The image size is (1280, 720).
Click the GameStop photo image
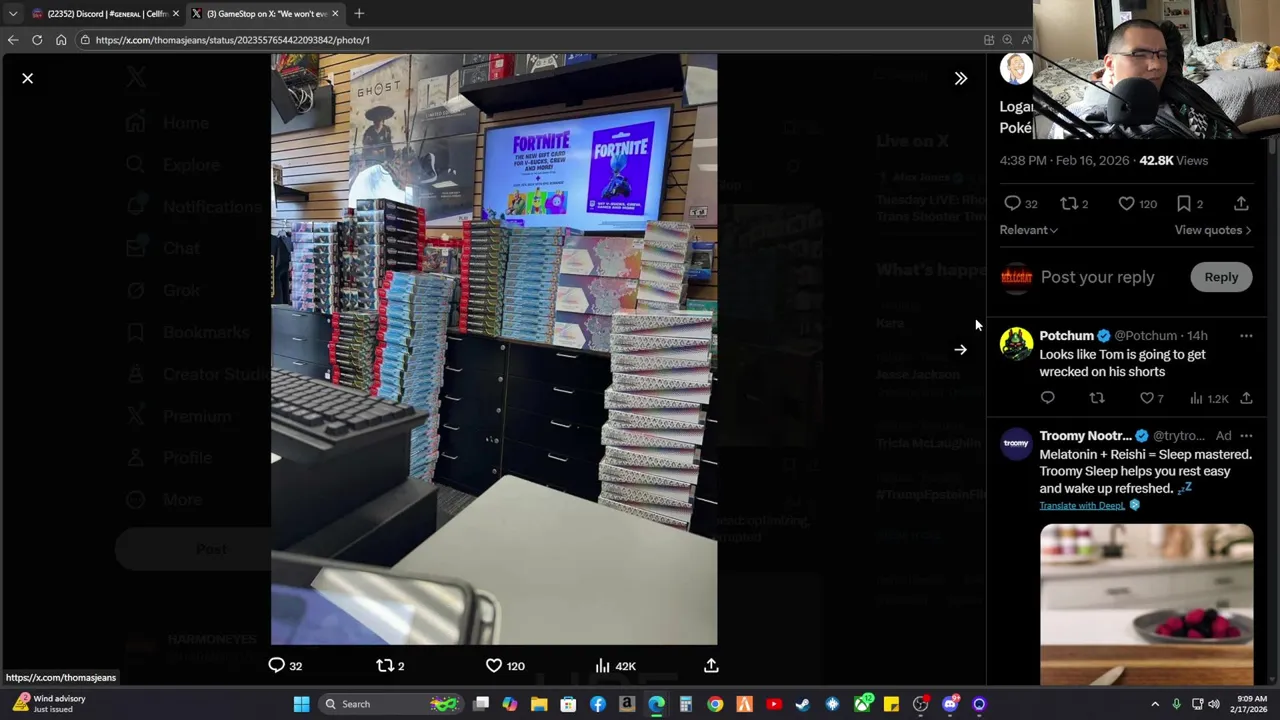click(x=494, y=349)
